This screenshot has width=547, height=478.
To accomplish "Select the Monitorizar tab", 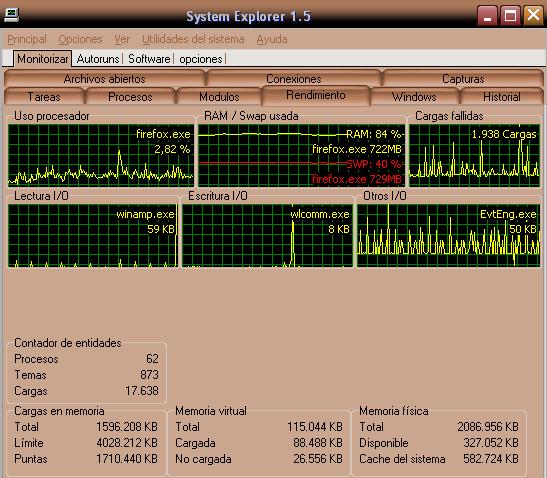I will click(43, 59).
